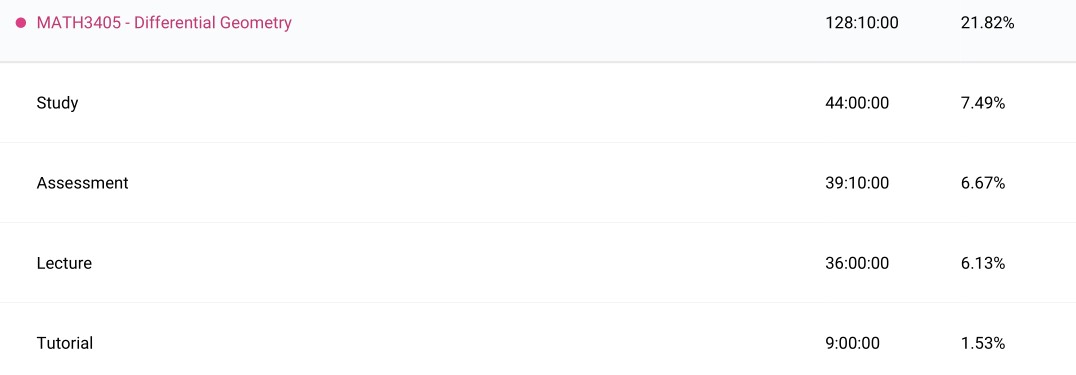Image resolution: width=1076 pixels, height=375 pixels.
Task: Select the 44:00:00 Study duration
Action: (857, 103)
